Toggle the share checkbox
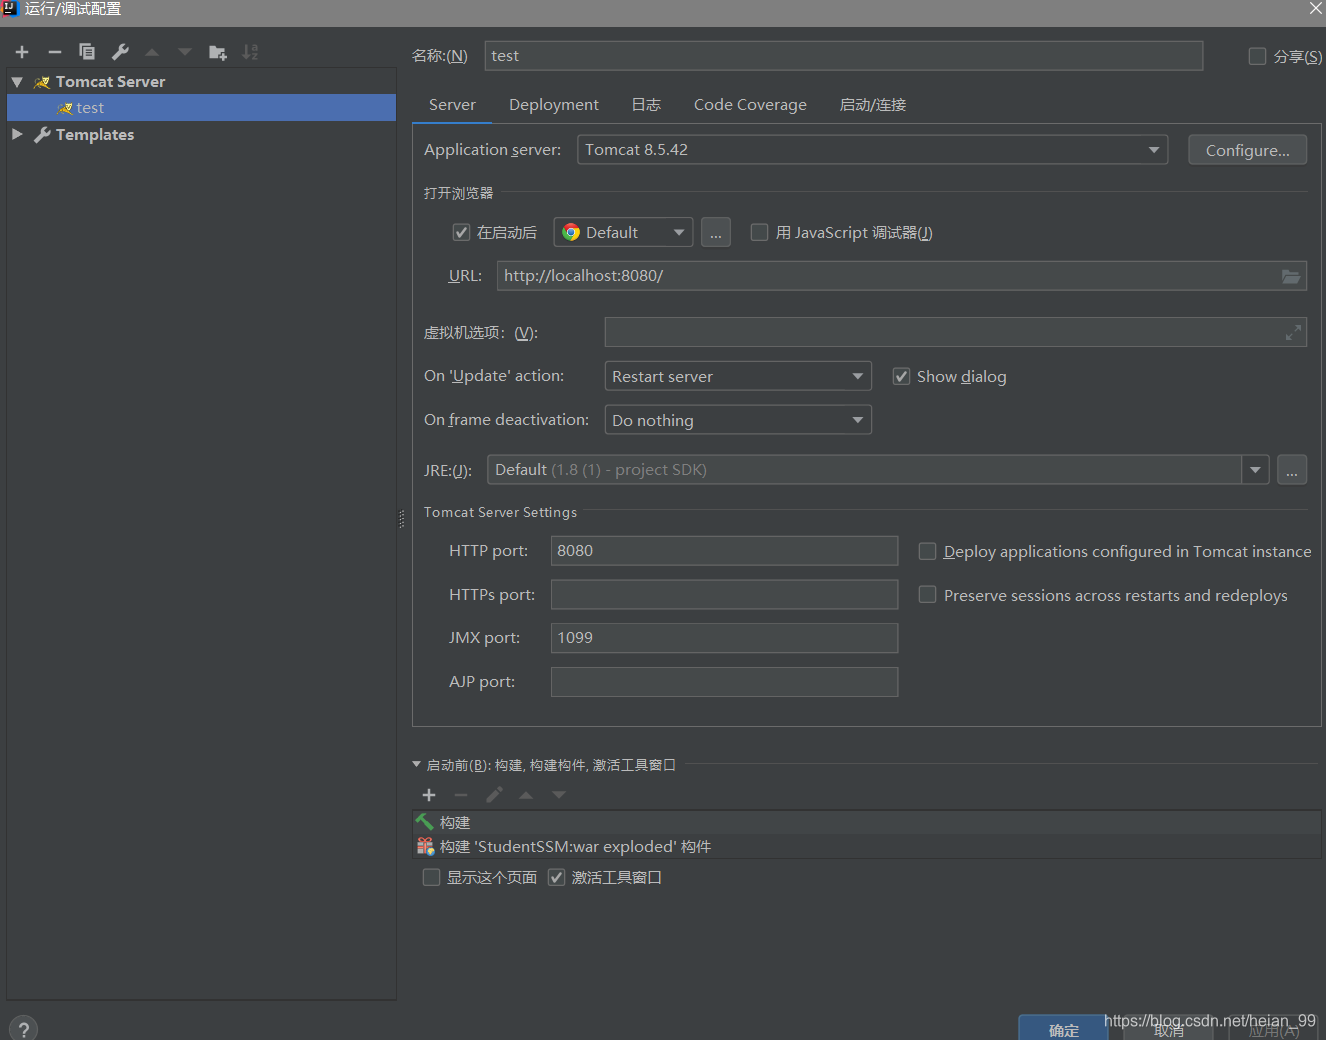The height and width of the screenshot is (1040, 1326). click(1257, 56)
